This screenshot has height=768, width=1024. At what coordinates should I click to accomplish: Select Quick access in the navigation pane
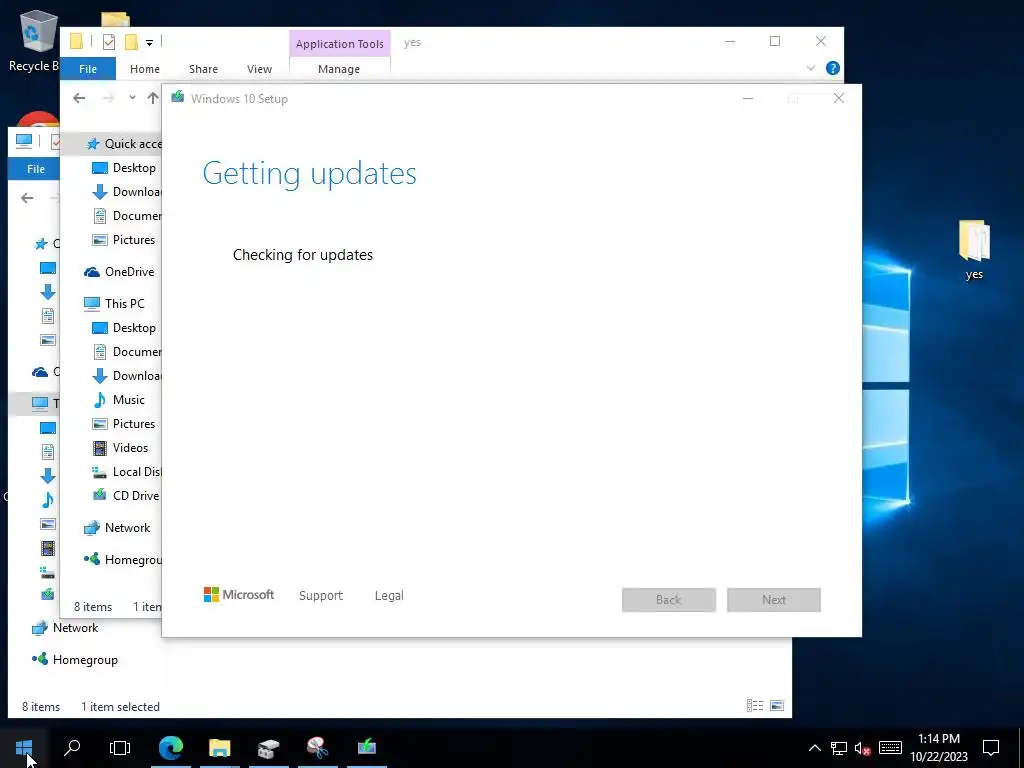pos(123,144)
